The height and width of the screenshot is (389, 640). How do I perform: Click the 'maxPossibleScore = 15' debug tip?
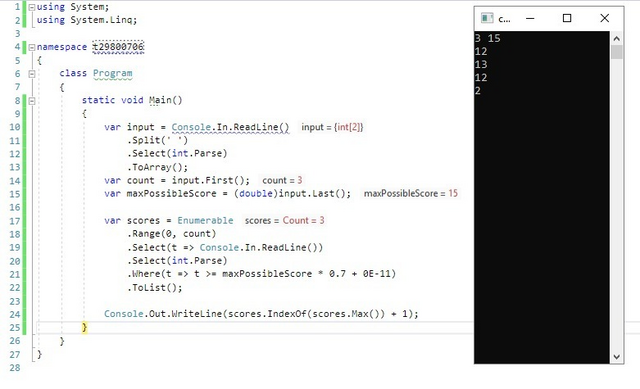pos(411,193)
